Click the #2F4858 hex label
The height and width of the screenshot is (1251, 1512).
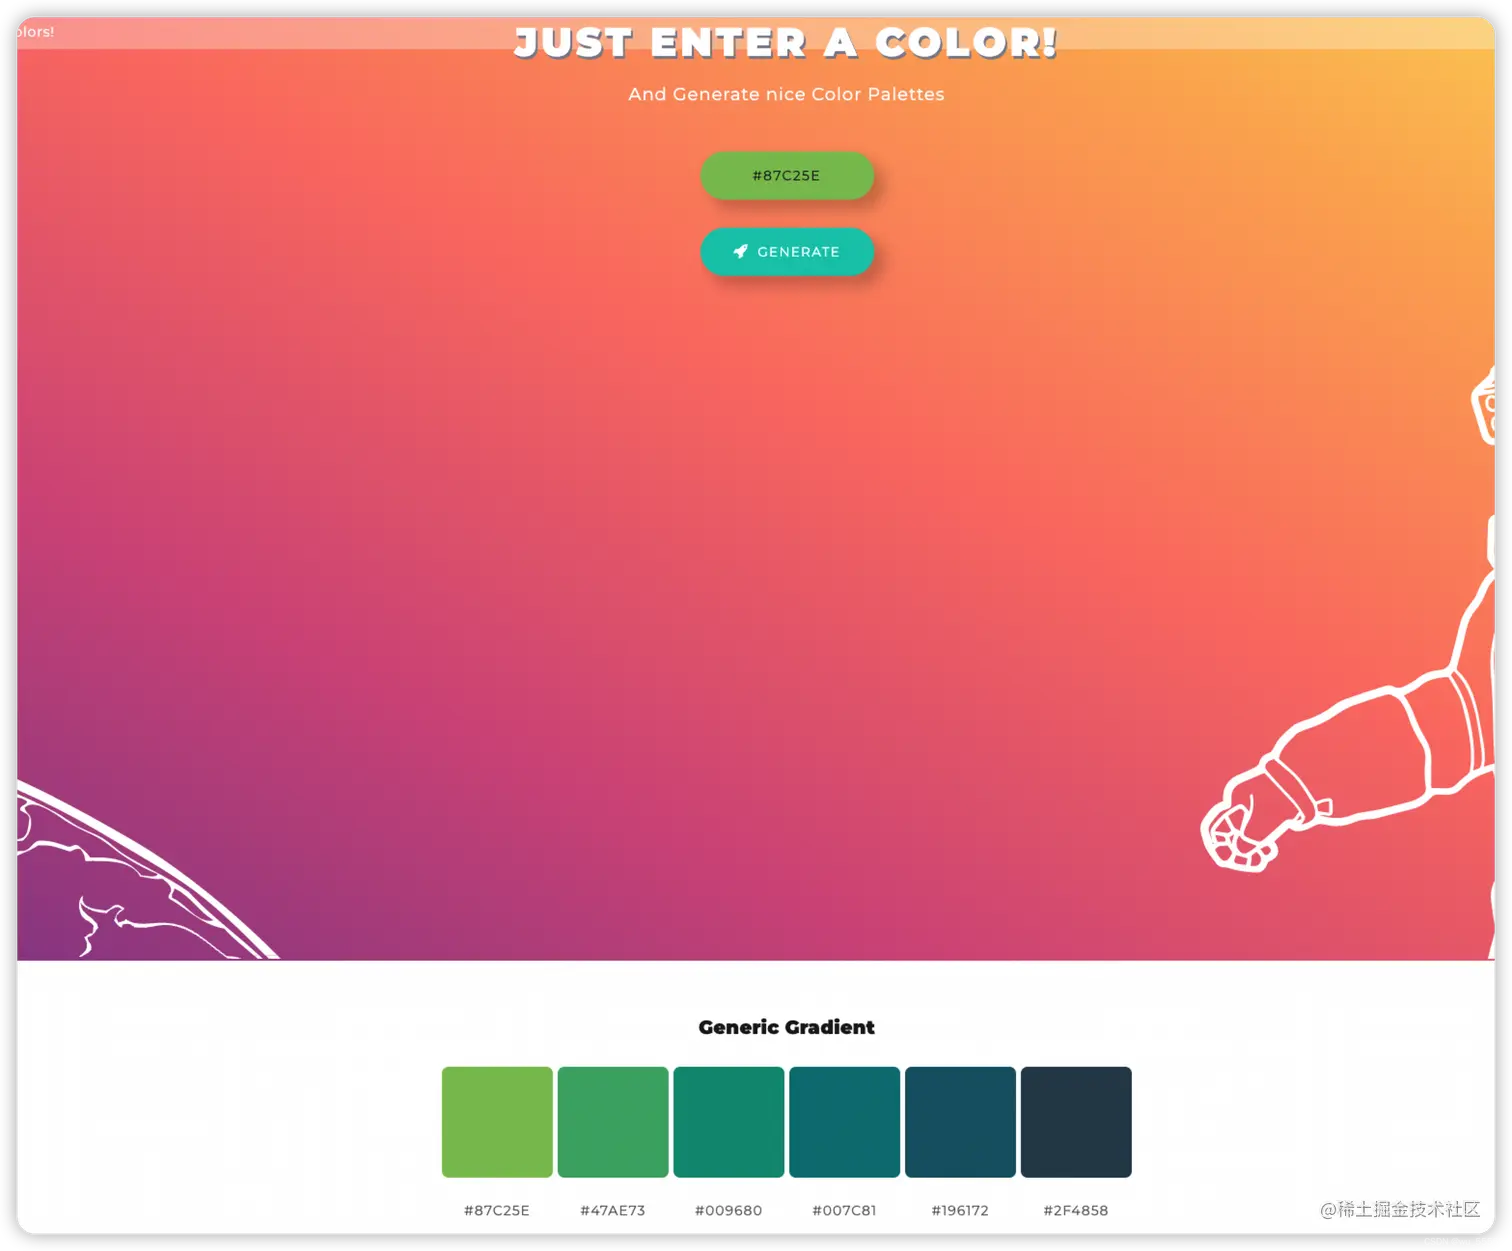(1076, 1210)
